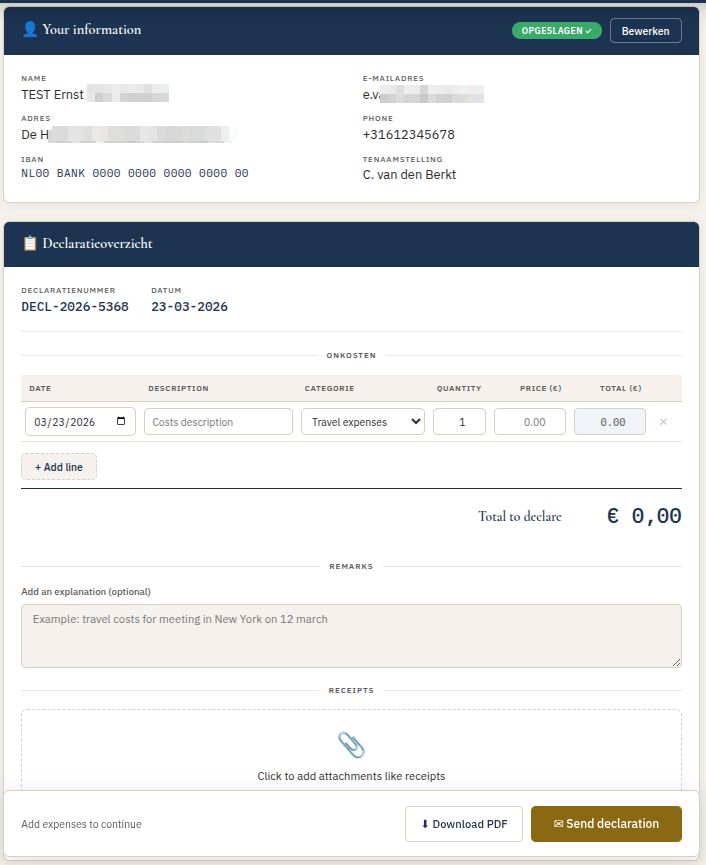The width and height of the screenshot is (706, 865).
Task: Click the Total amount field in row
Action: [609, 422]
